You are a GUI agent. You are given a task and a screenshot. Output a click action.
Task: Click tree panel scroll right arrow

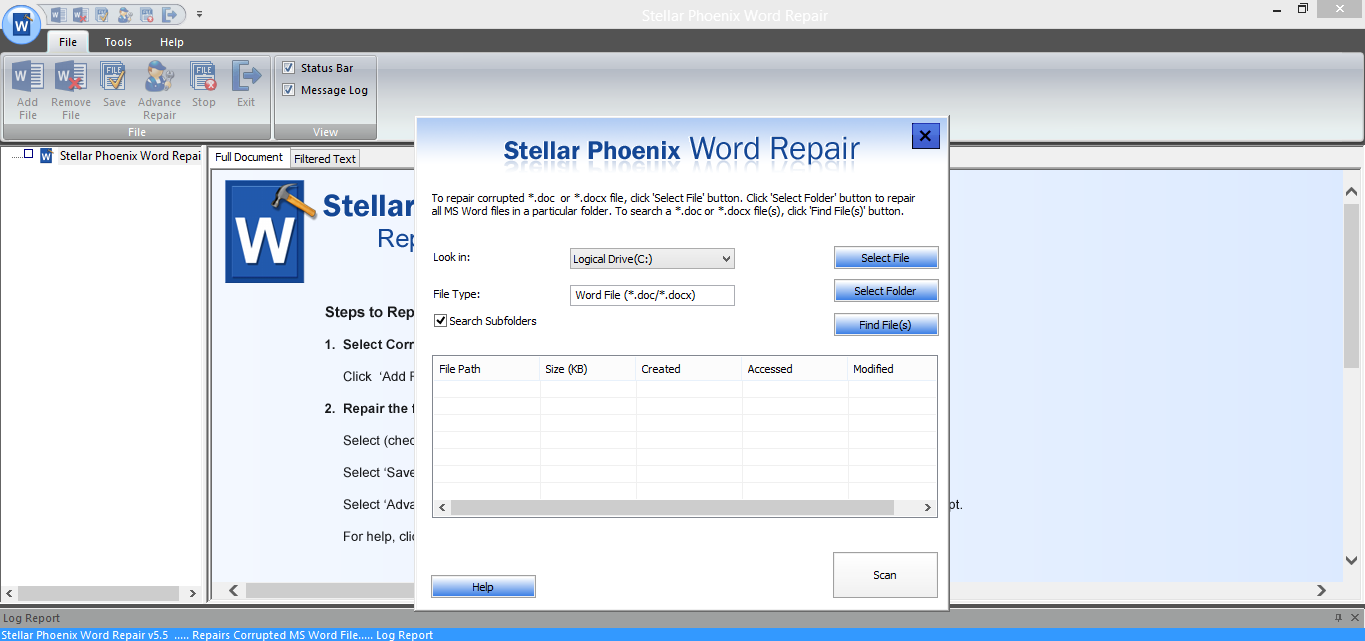[x=195, y=593]
